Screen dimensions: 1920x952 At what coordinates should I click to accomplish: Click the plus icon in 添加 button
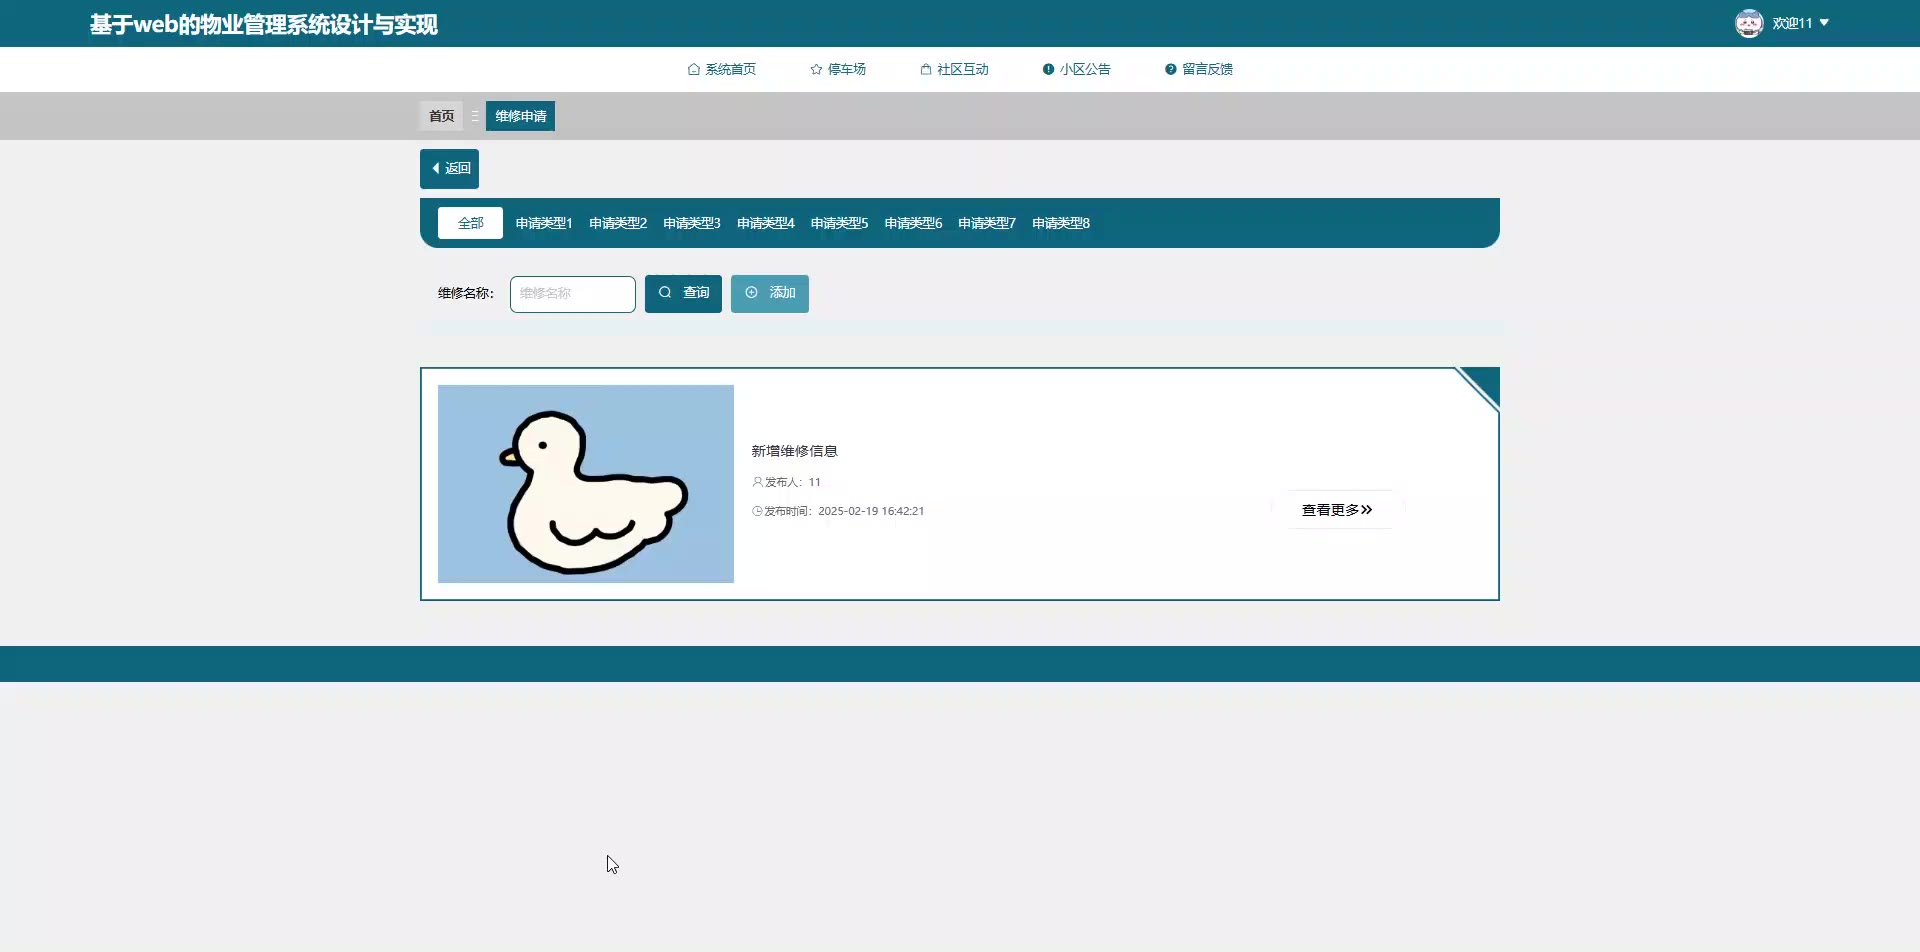click(751, 293)
